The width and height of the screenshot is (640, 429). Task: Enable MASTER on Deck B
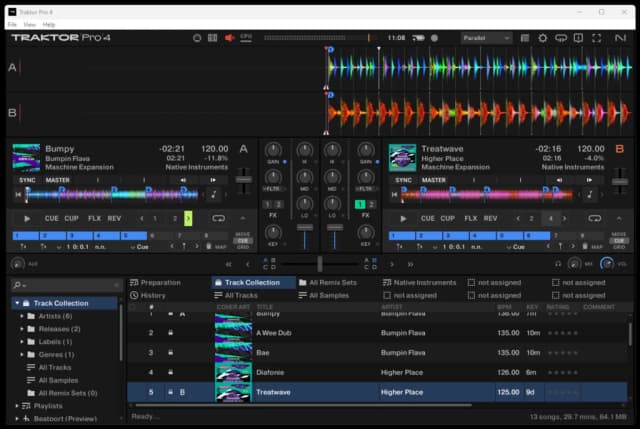433,180
